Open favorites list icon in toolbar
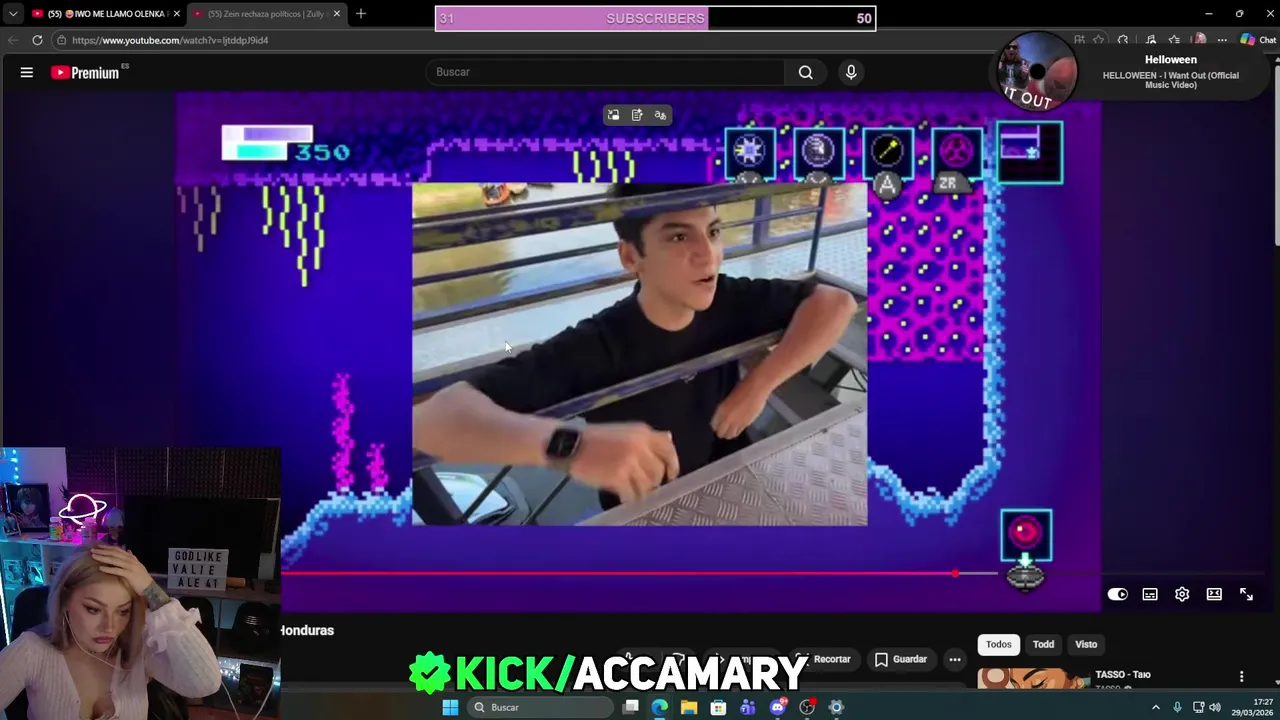 tap(1175, 40)
